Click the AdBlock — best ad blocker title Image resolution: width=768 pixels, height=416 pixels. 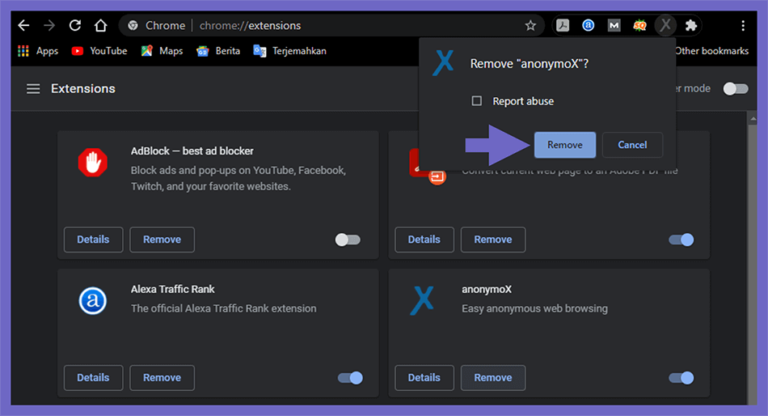pyautogui.click(x=192, y=151)
